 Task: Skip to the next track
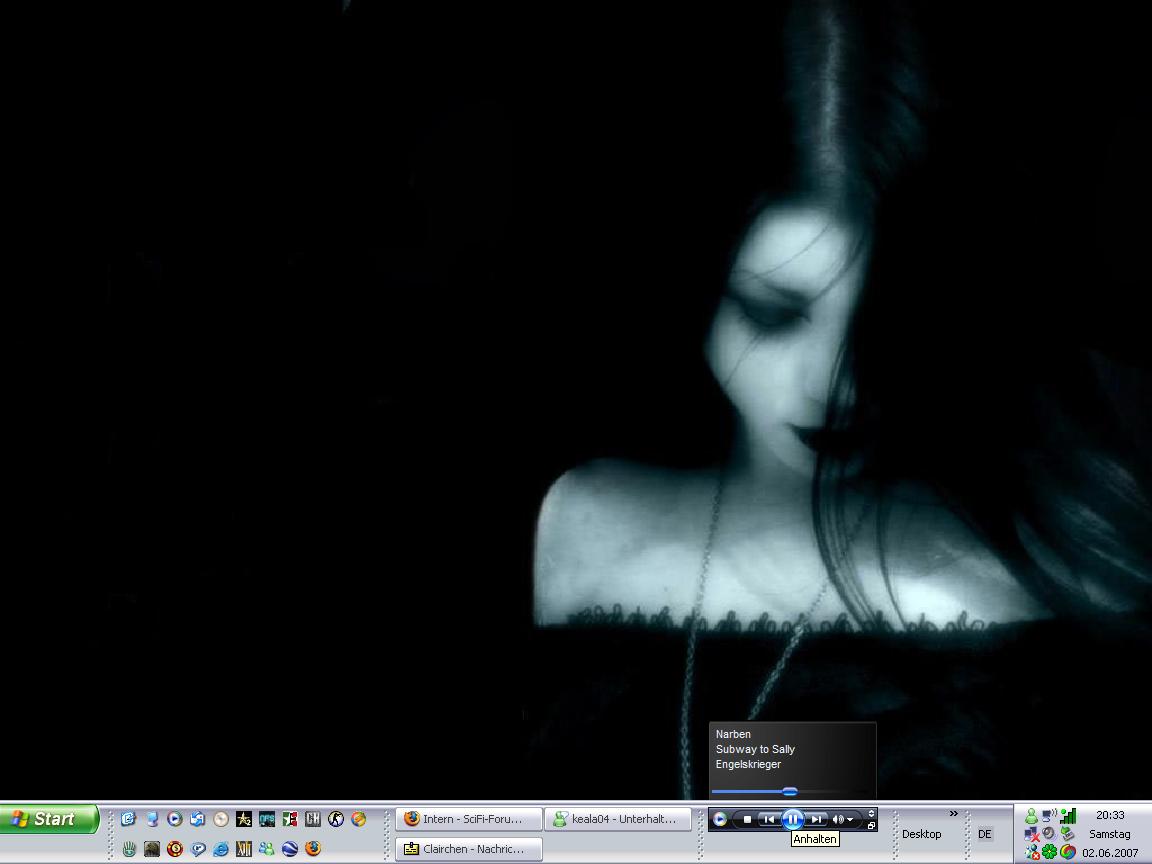pos(817,819)
